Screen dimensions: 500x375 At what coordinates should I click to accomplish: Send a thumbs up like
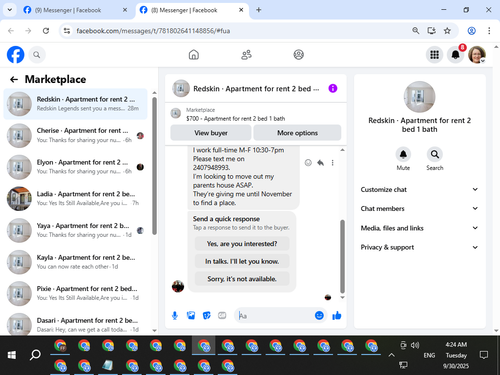337,315
